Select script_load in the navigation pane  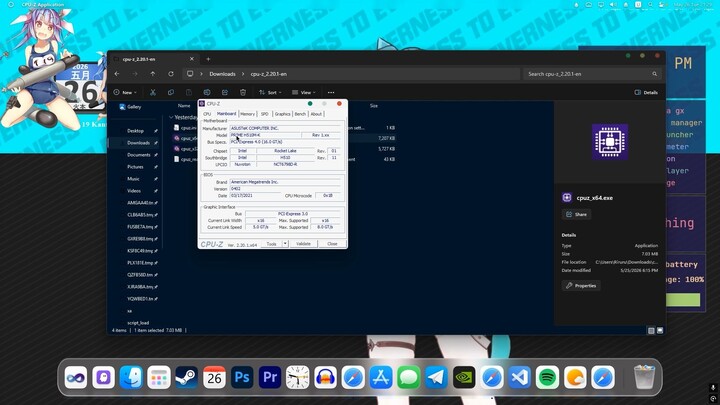coord(138,323)
